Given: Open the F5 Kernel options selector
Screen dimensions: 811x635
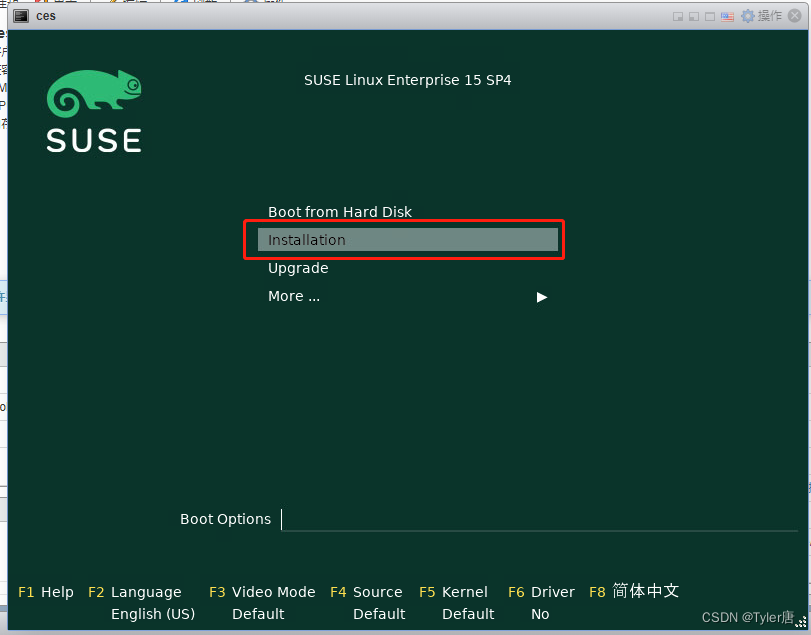Looking at the screenshot, I should click(x=453, y=592).
